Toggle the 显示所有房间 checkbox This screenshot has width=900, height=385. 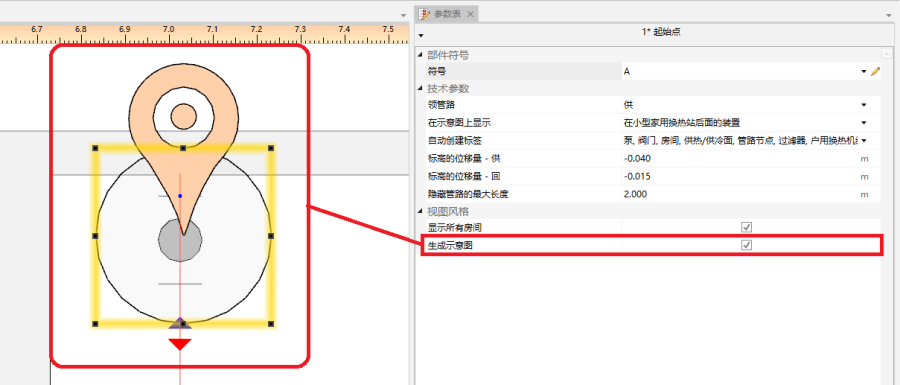click(x=746, y=227)
